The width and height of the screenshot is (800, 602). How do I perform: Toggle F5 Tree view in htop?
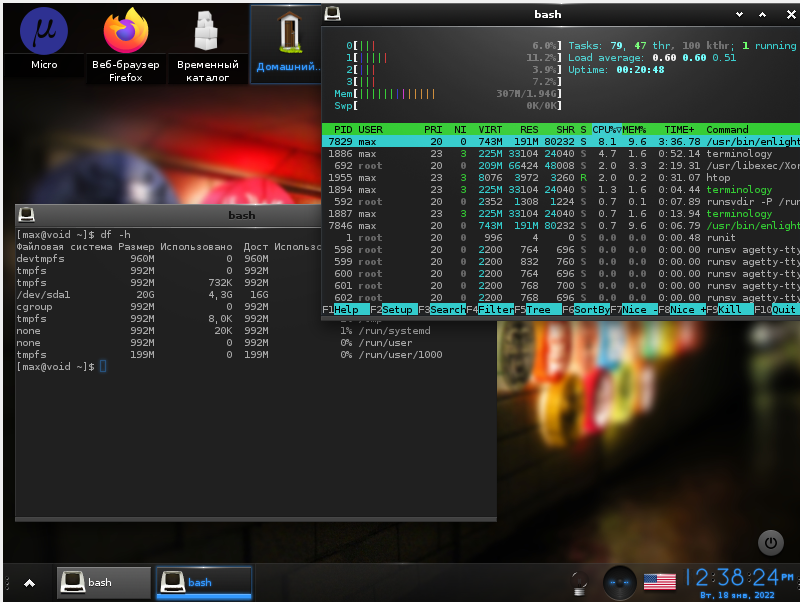[538, 310]
